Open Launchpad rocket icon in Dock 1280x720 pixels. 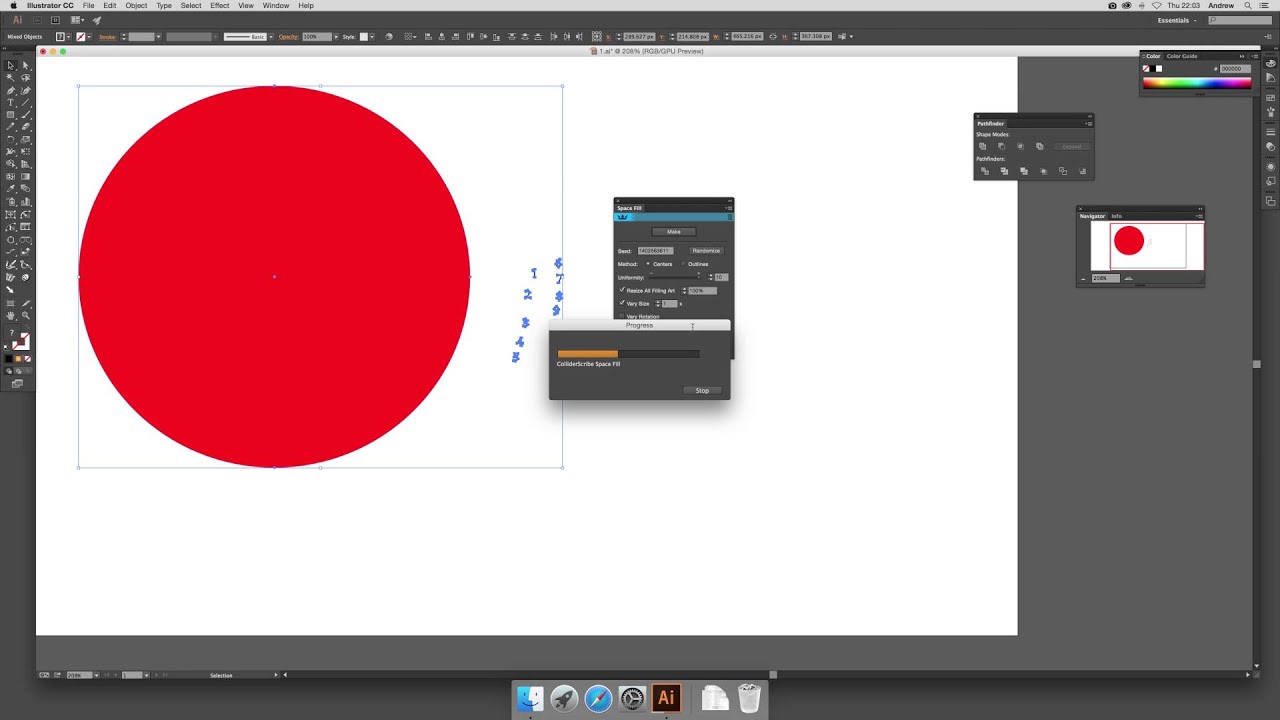pos(564,698)
